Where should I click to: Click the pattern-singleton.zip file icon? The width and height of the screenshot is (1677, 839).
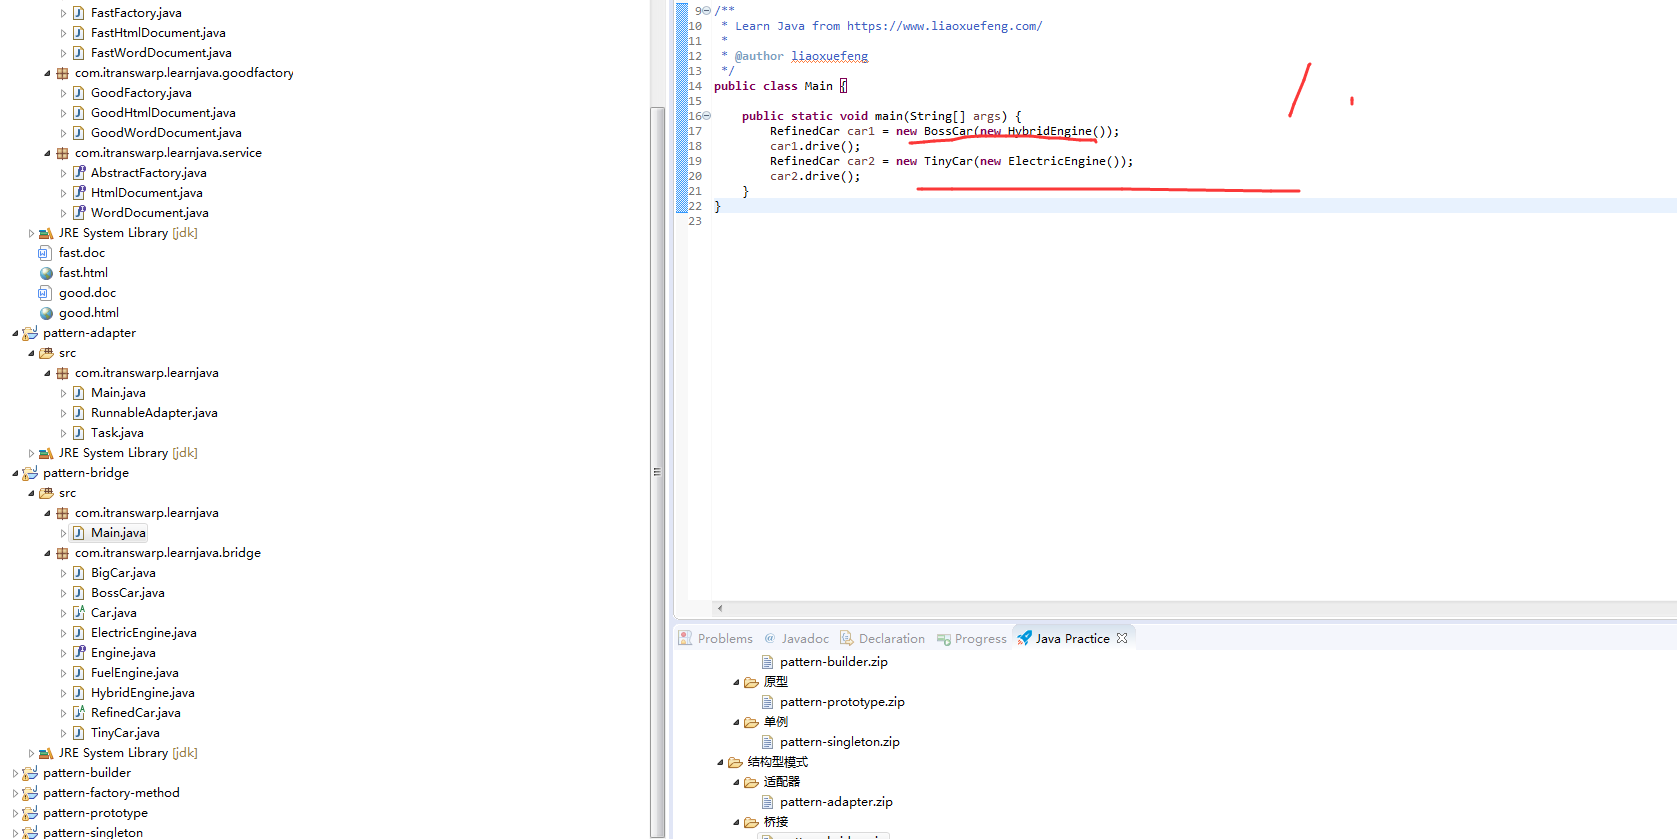coord(767,742)
